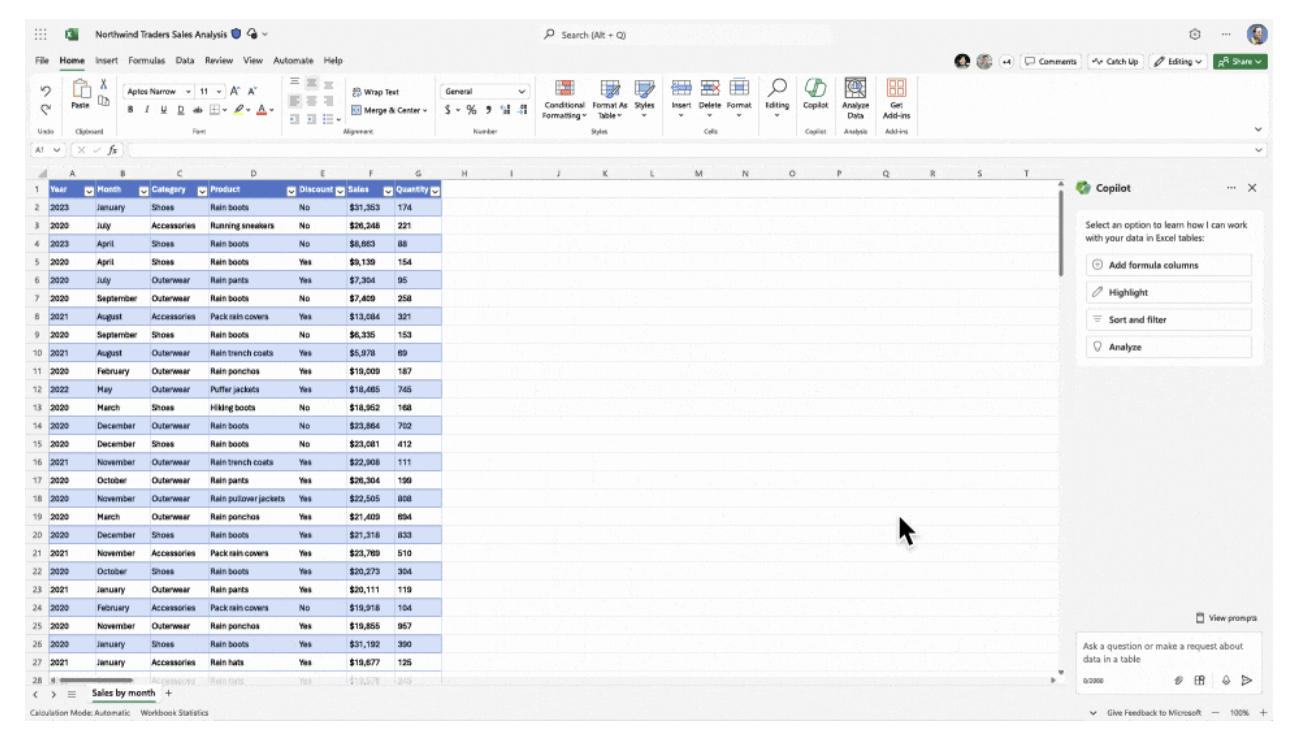Switch to the Automate ribbon tab
Screen dimensions: 1298x748
click(x=293, y=61)
